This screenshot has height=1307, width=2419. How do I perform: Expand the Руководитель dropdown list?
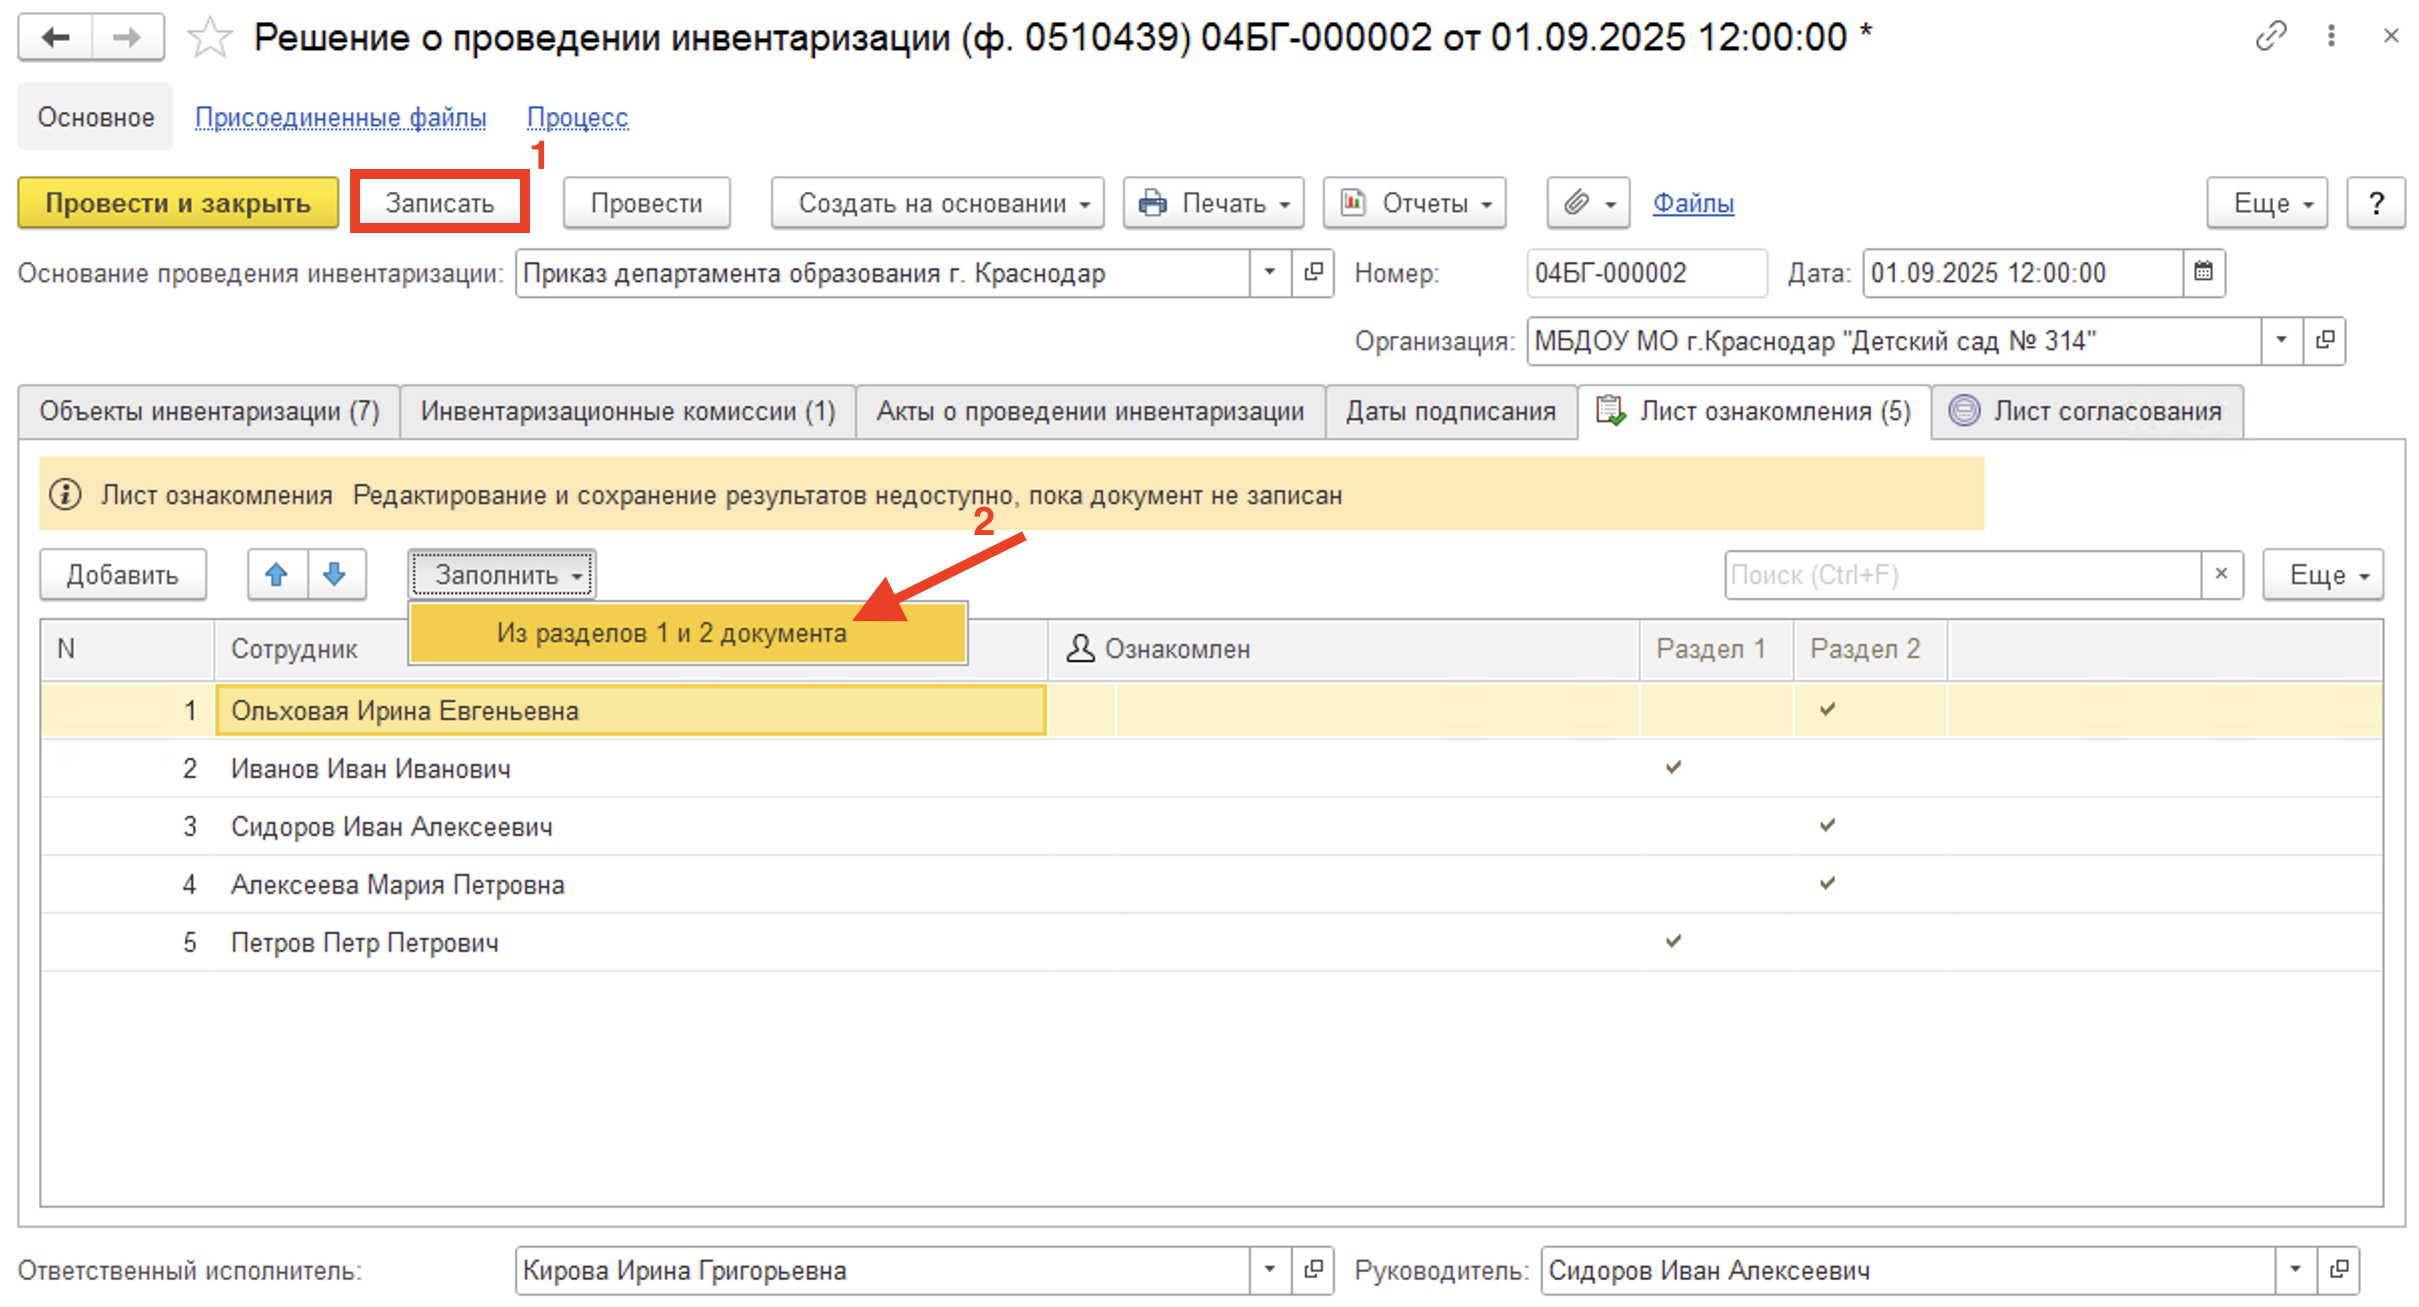tap(2295, 1270)
